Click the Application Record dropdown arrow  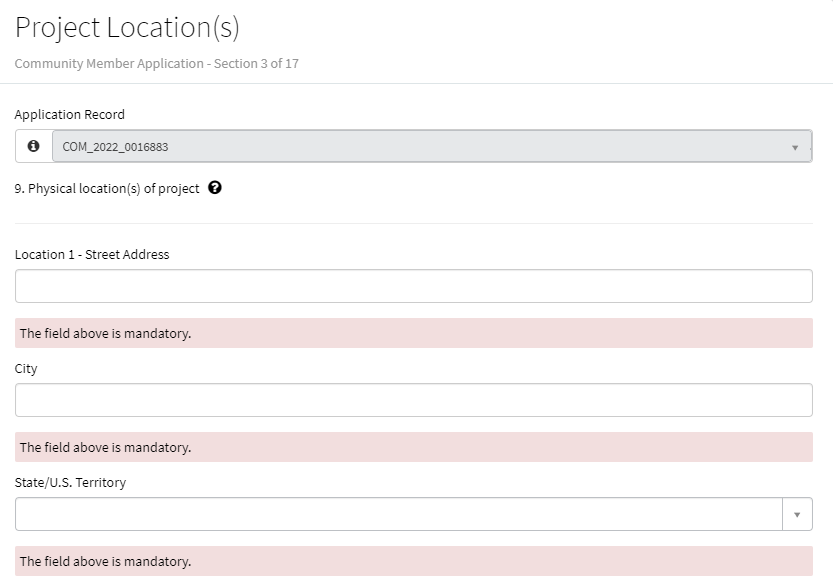click(x=795, y=147)
